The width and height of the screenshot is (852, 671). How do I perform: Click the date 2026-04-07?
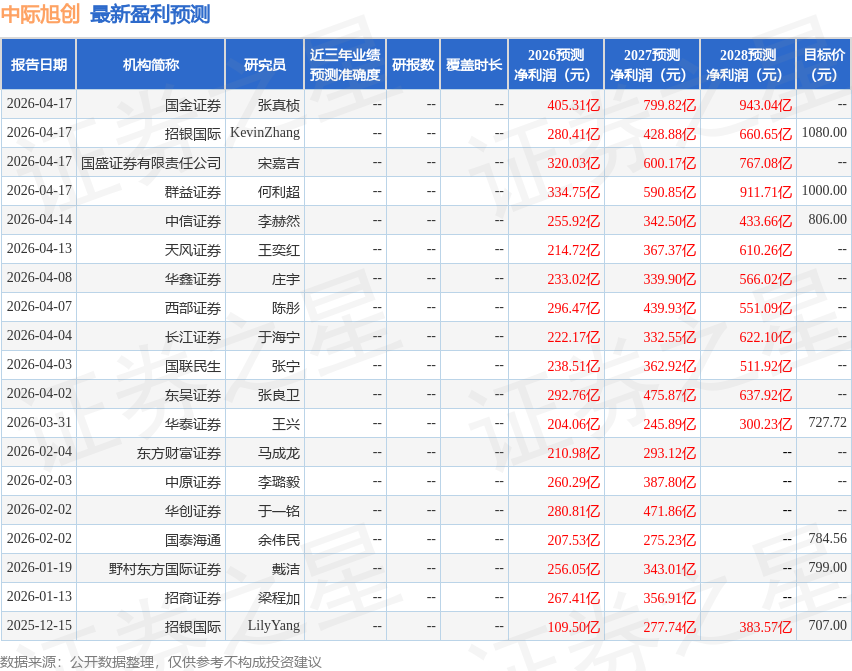[x=39, y=306]
